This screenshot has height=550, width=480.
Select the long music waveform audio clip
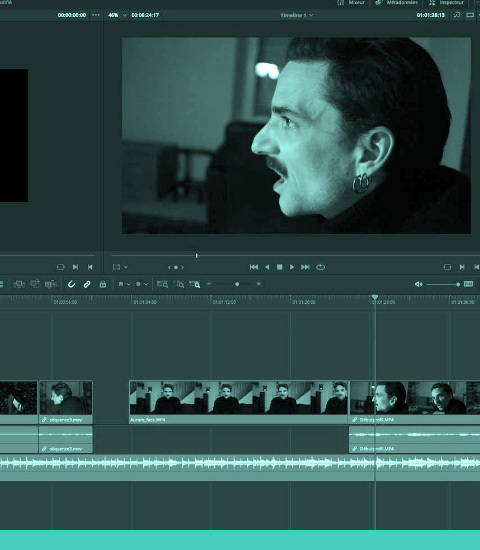240,468
